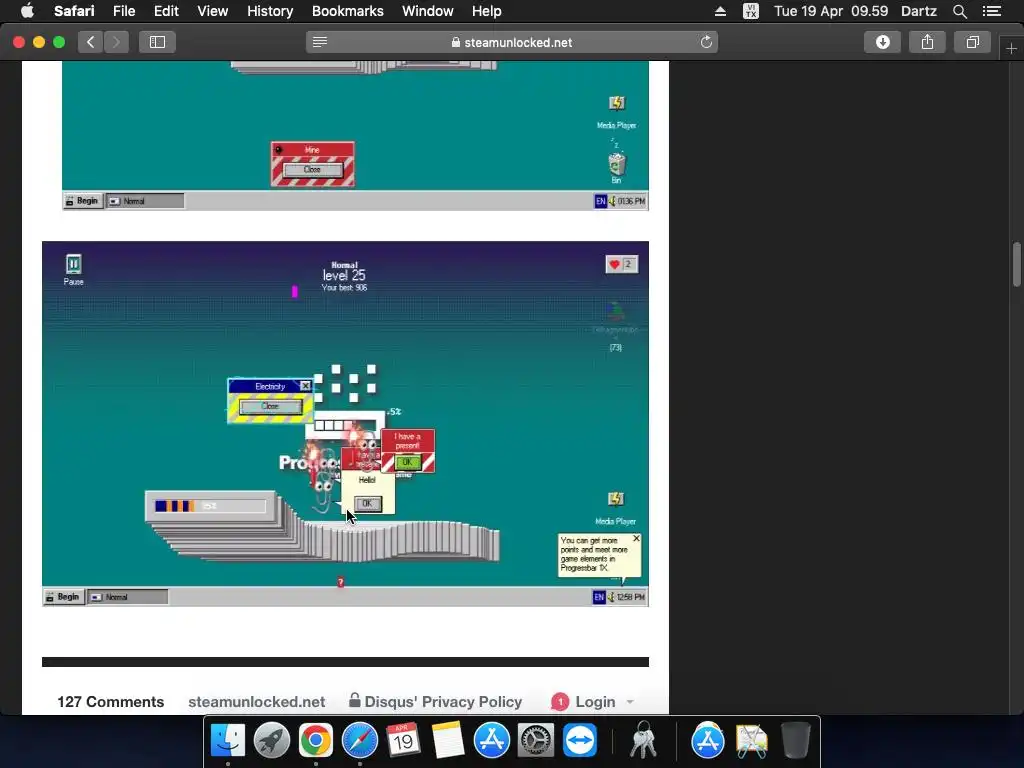
Task: Go back with Safari's back arrow
Action: (91, 42)
